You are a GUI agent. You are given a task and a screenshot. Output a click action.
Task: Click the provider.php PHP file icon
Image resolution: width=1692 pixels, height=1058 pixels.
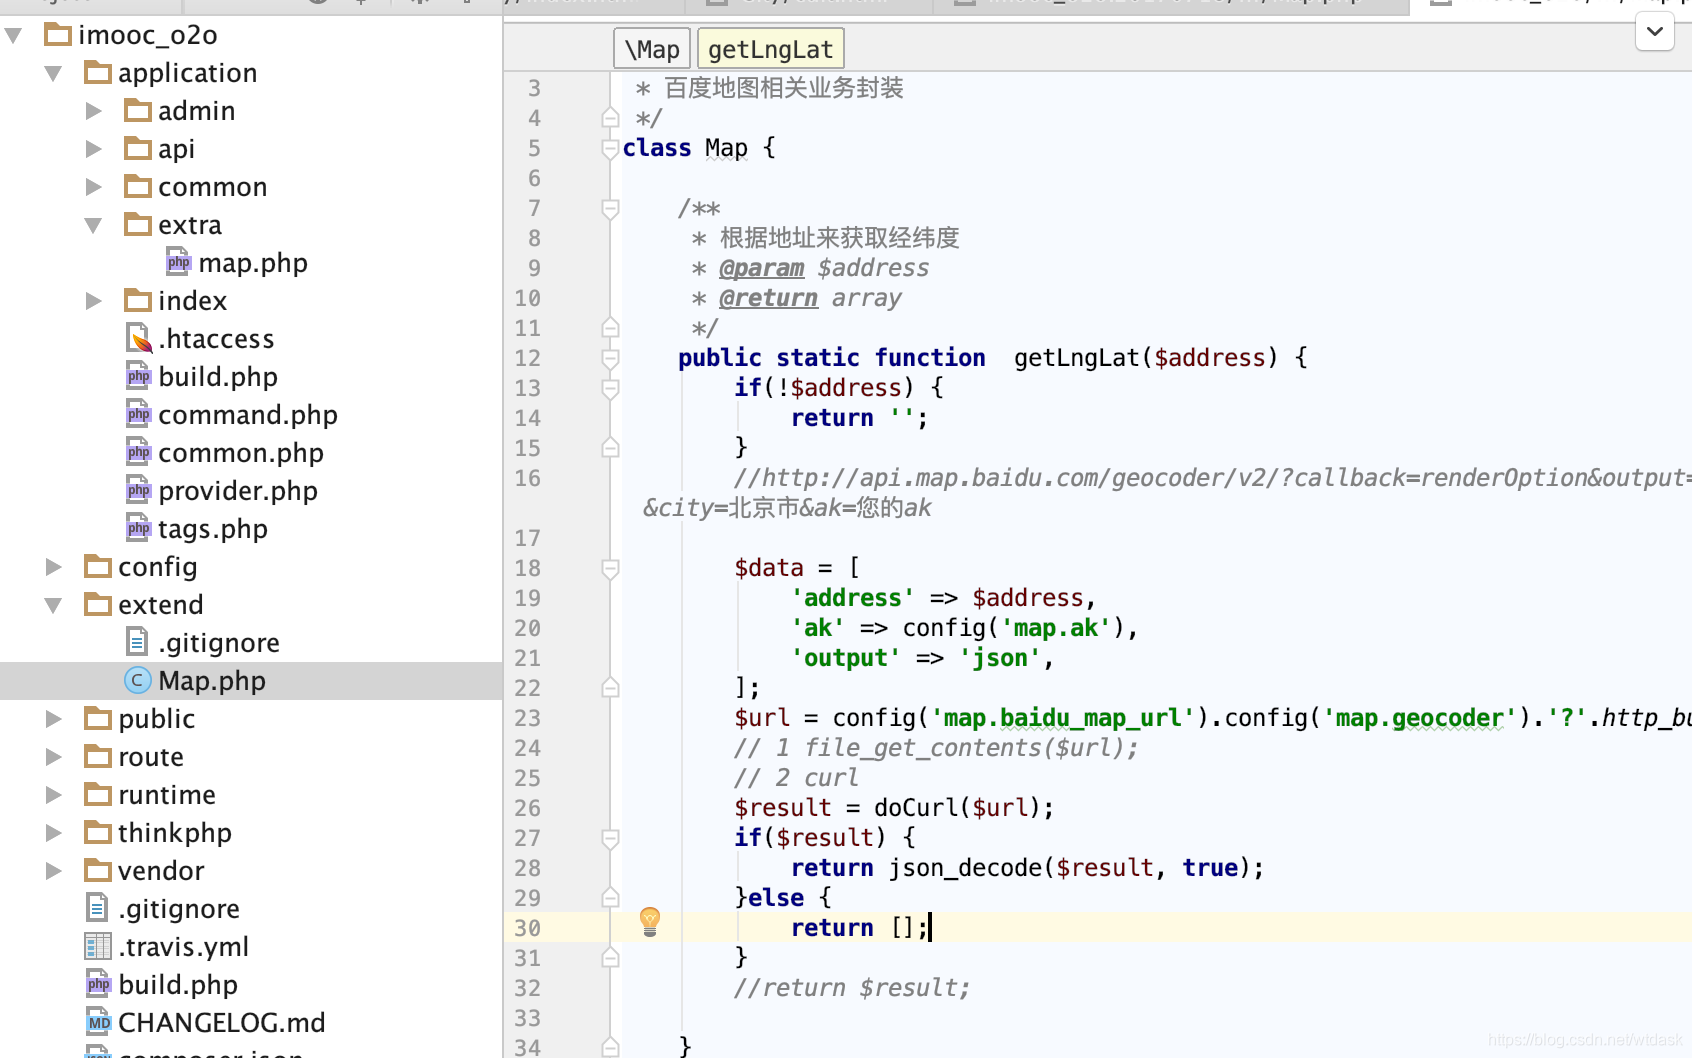point(138,490)
